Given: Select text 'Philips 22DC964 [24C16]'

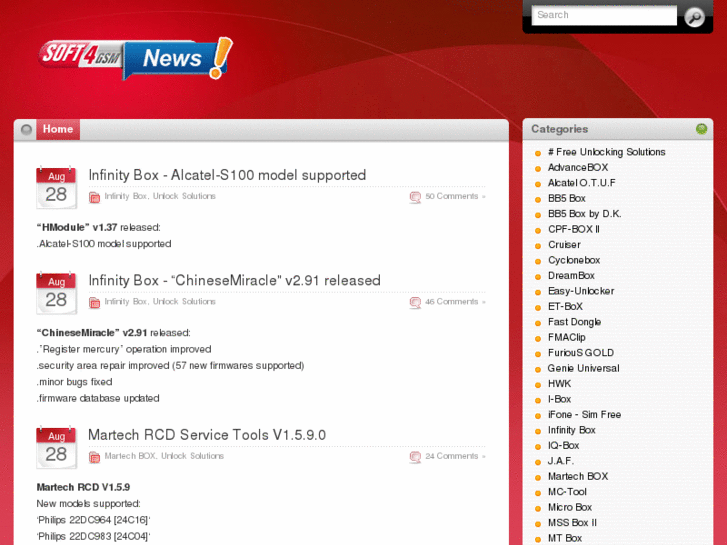Looking at the screenshot, I should [x=93, y=520].
